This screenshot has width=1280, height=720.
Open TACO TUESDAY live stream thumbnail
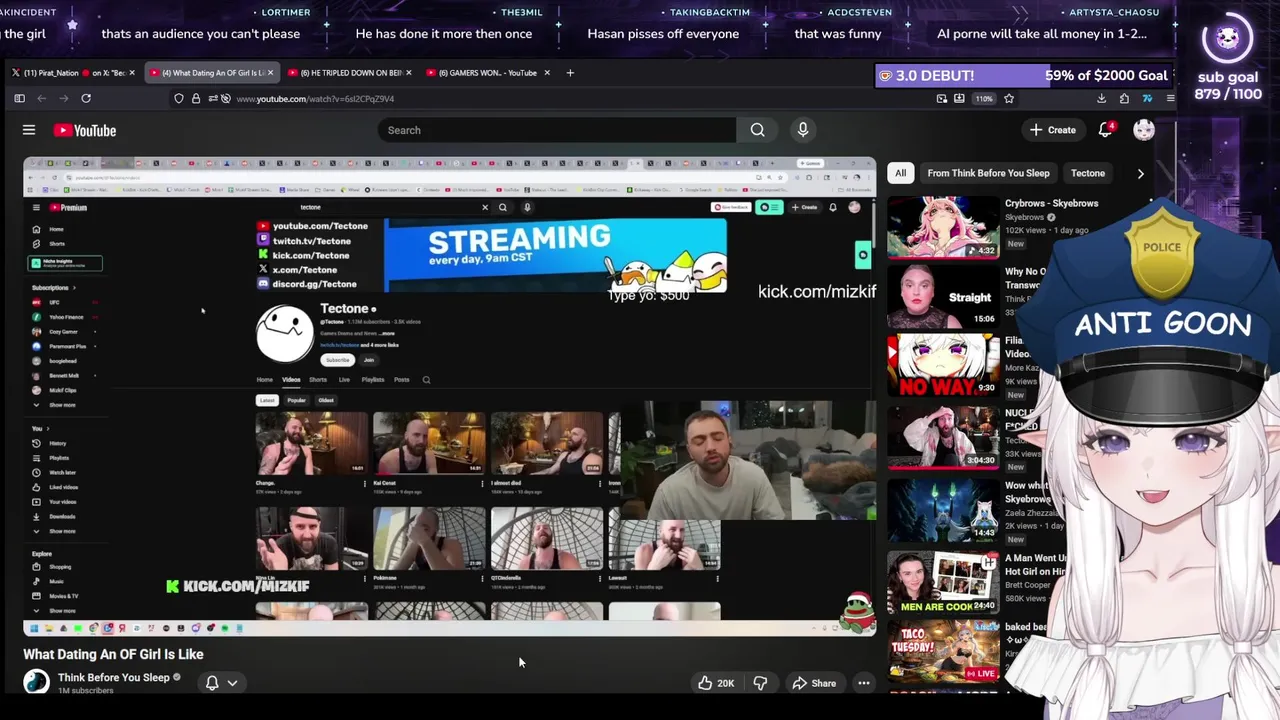(943, 651)
